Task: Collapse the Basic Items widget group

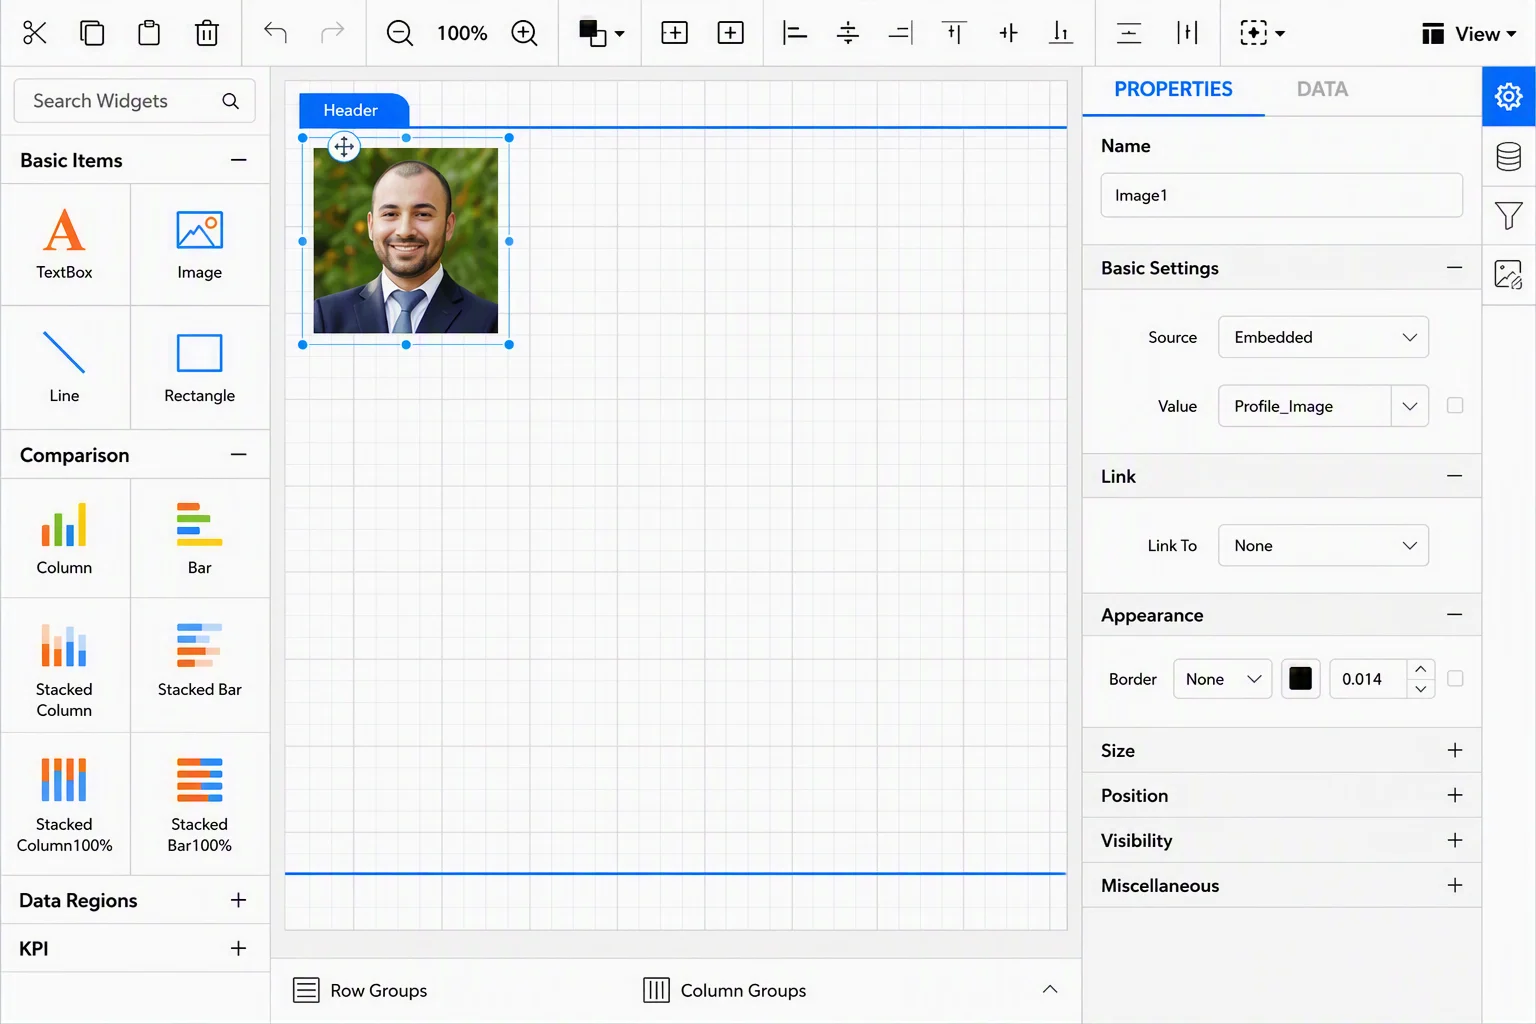Action: pyautogui.click(x=238, y=160)
